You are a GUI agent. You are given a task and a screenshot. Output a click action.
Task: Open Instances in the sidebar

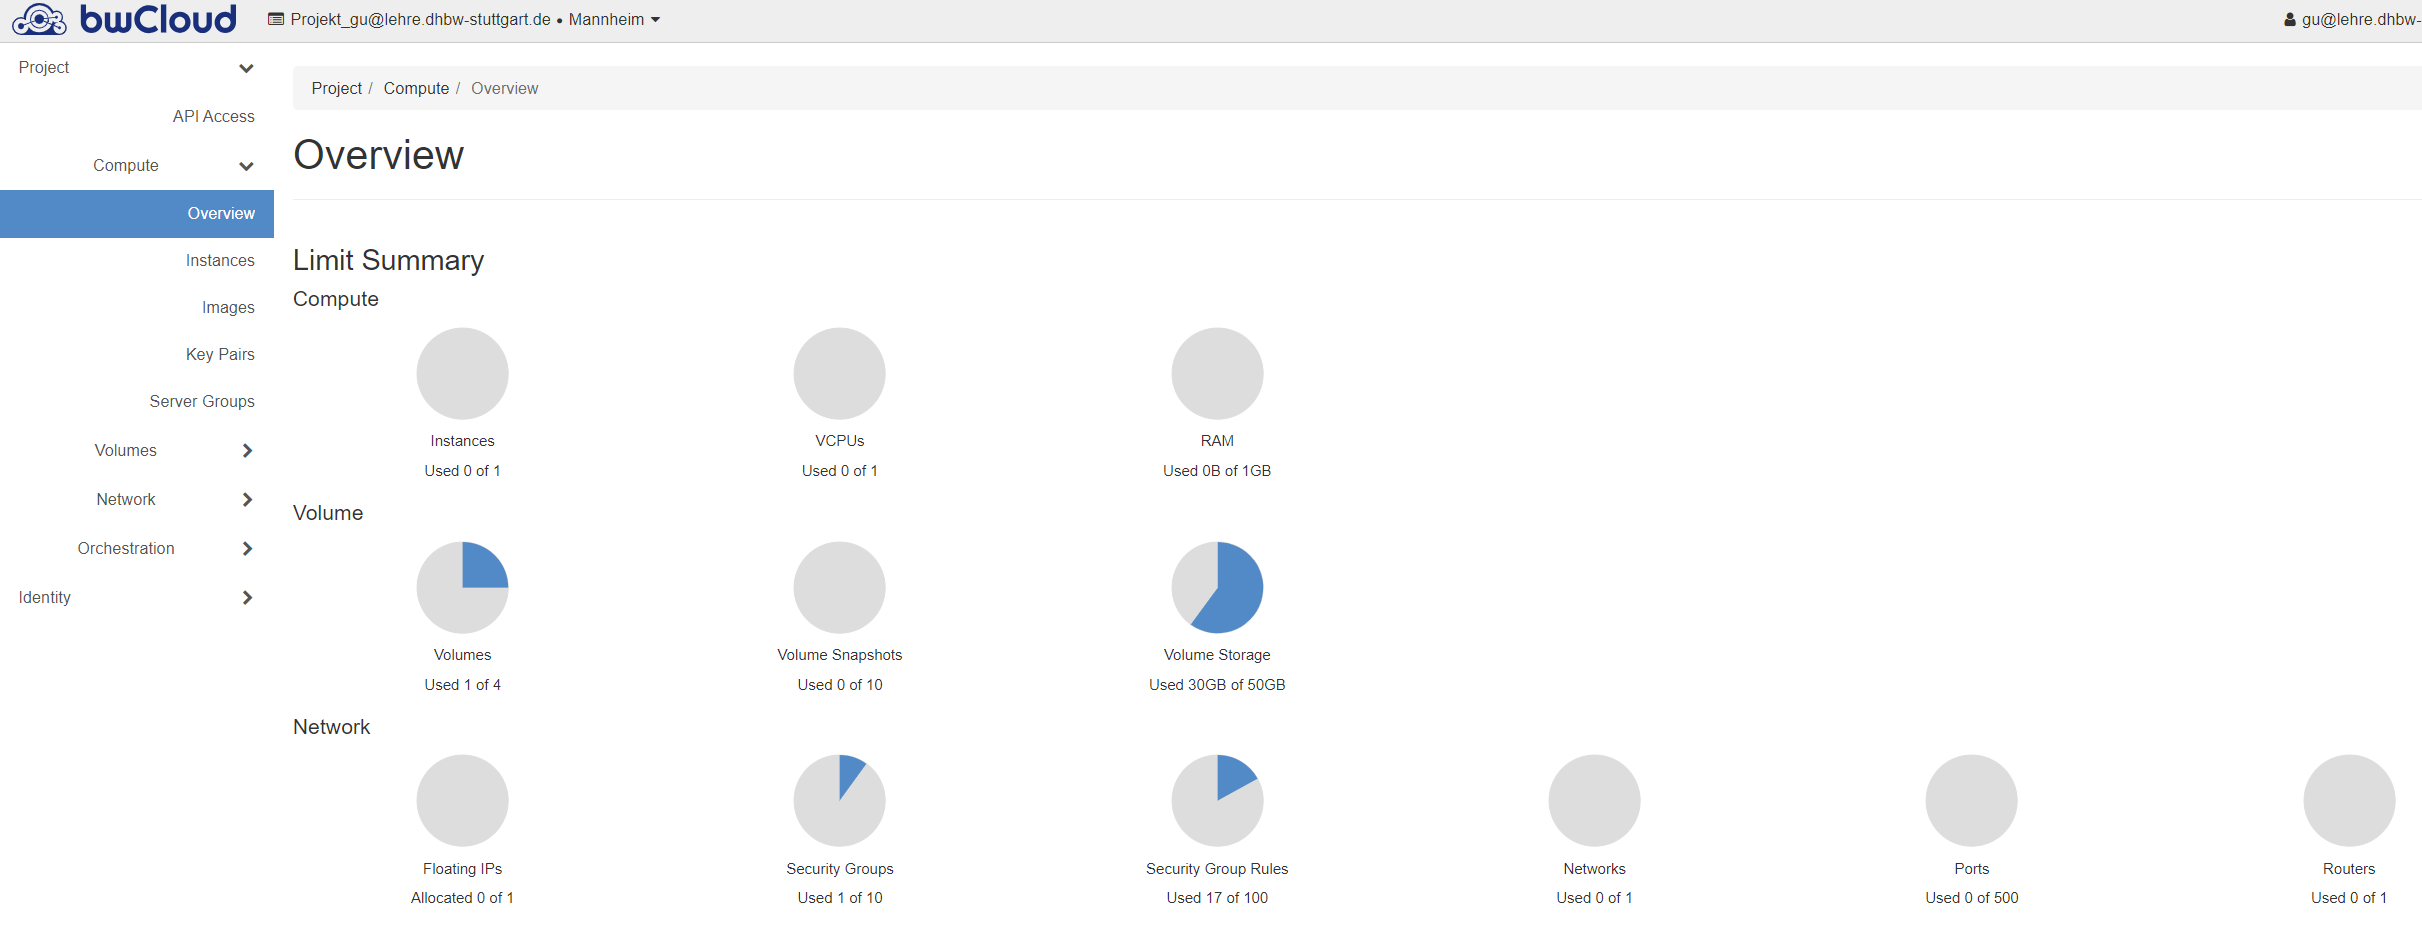220,261
